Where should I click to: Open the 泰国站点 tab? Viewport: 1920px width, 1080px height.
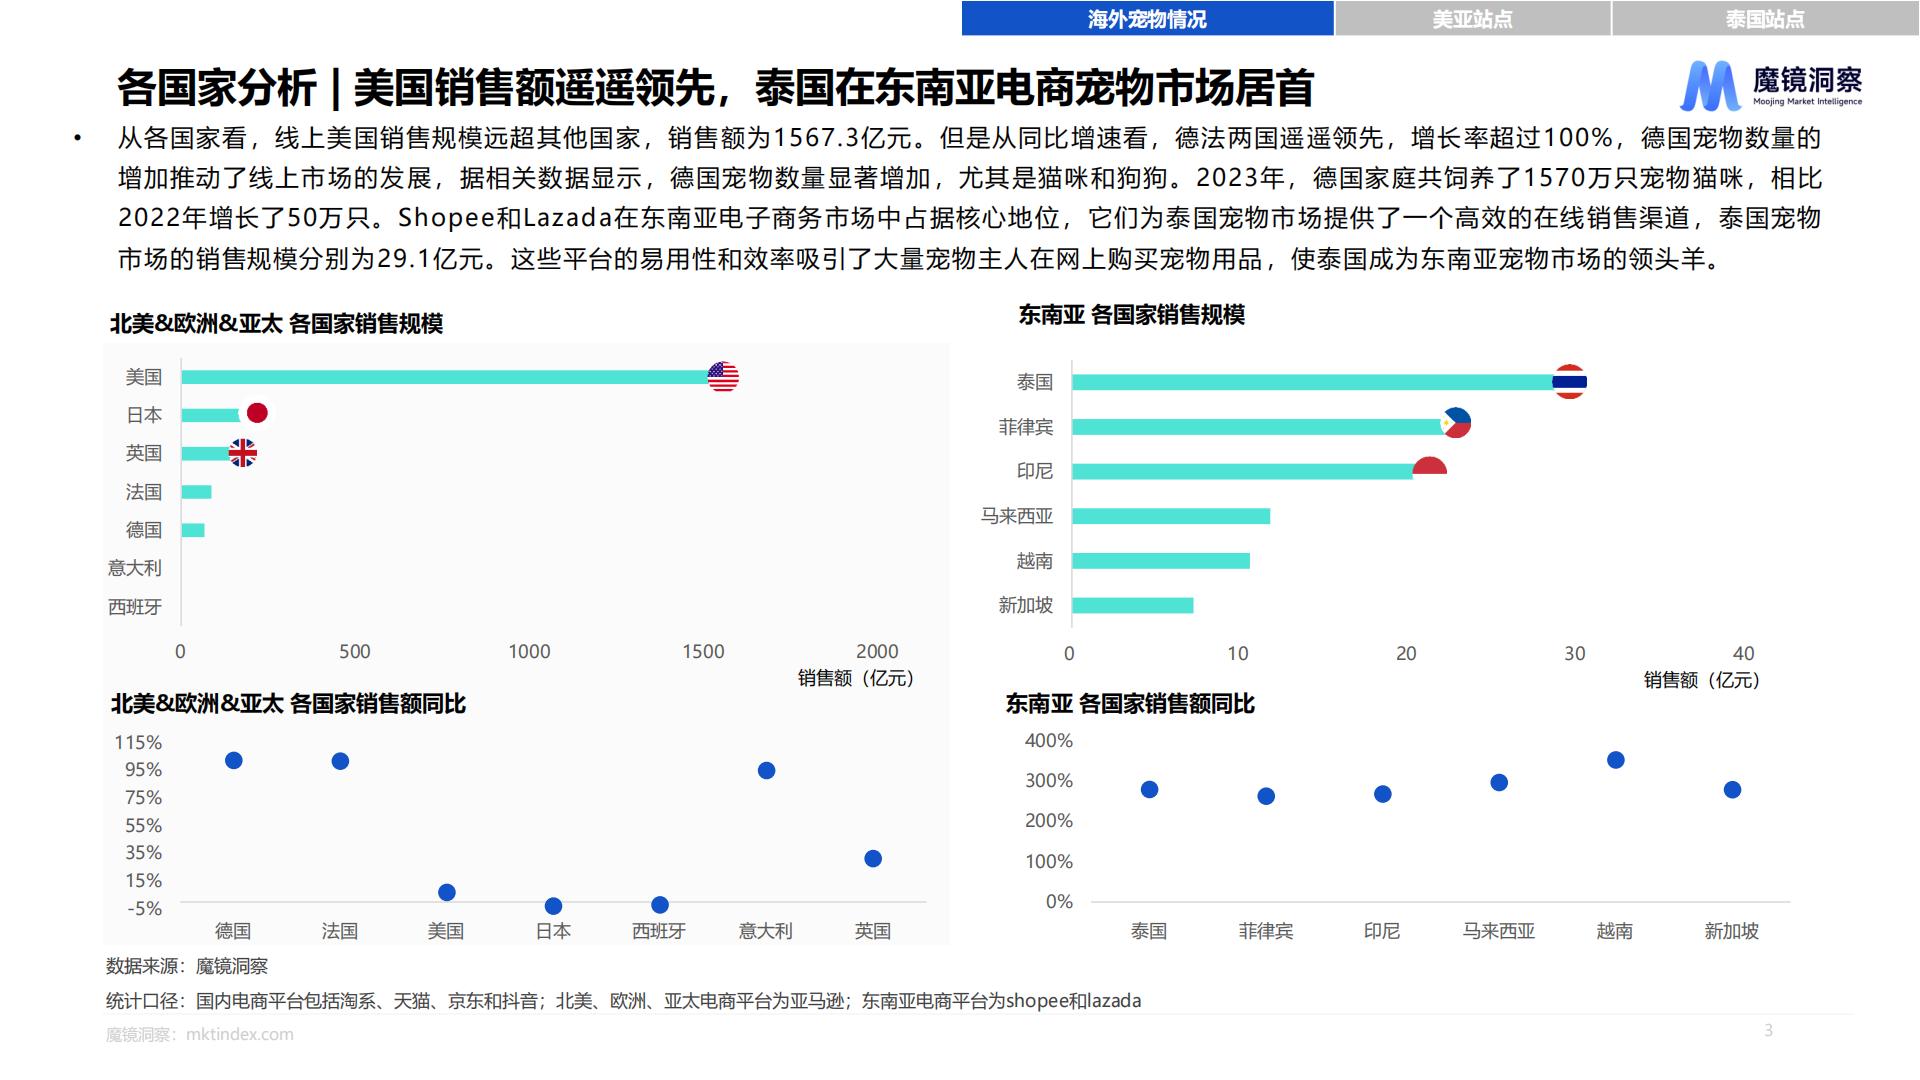tap(1765, 19)
